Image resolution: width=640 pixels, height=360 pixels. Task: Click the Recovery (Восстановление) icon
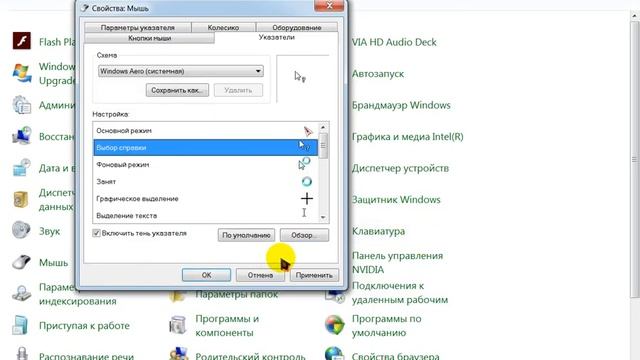(x=21, y=136)
